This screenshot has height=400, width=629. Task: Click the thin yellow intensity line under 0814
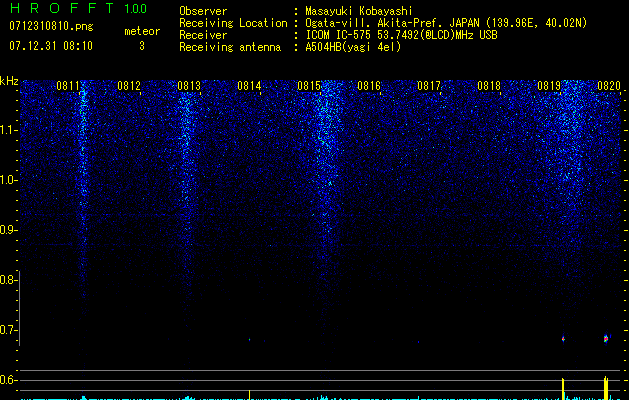250,395
